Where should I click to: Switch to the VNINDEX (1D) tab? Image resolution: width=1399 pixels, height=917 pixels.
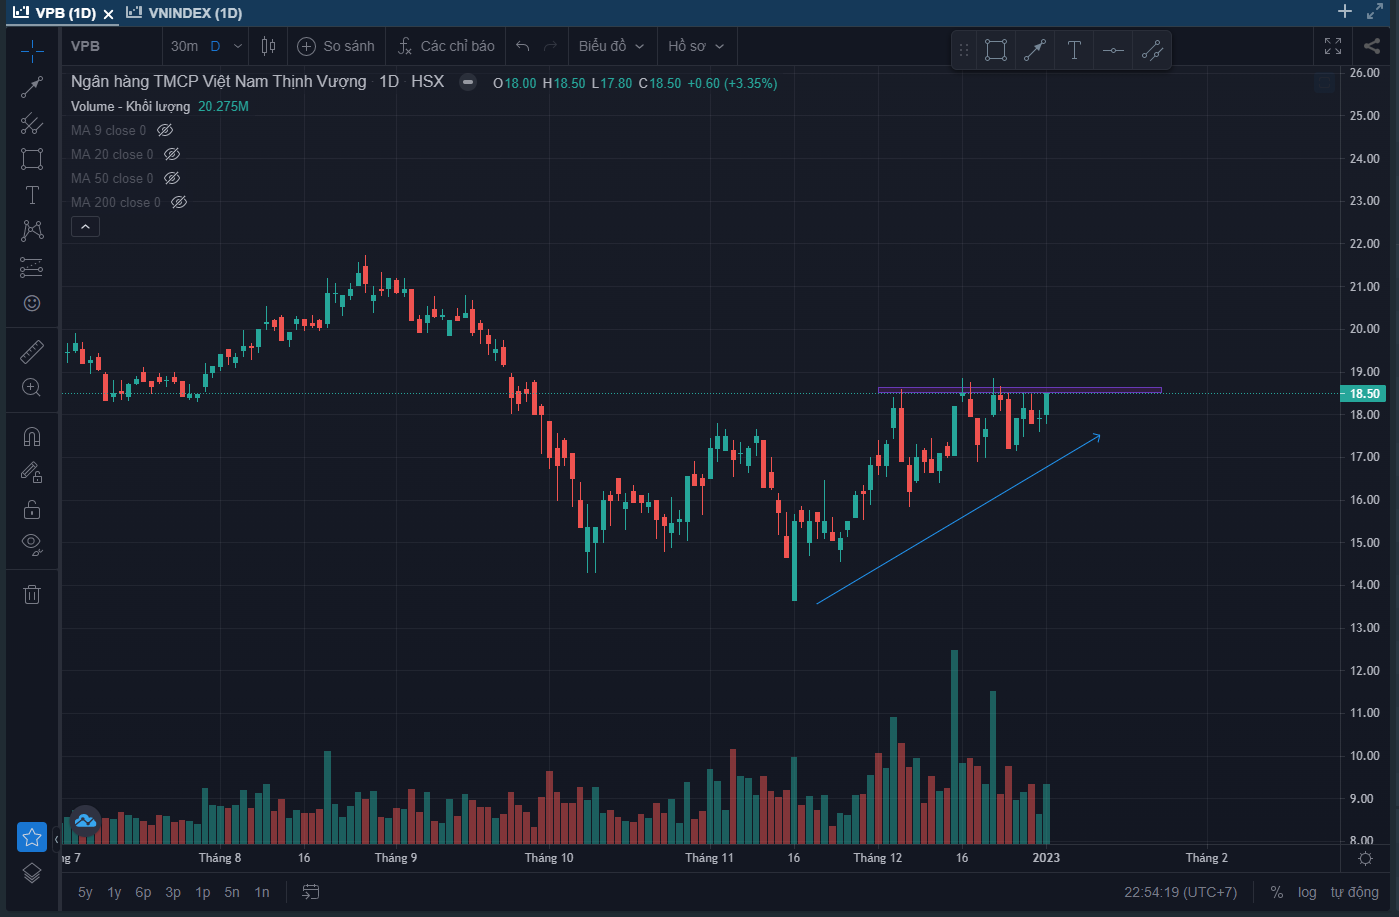(x=185, y=13)
